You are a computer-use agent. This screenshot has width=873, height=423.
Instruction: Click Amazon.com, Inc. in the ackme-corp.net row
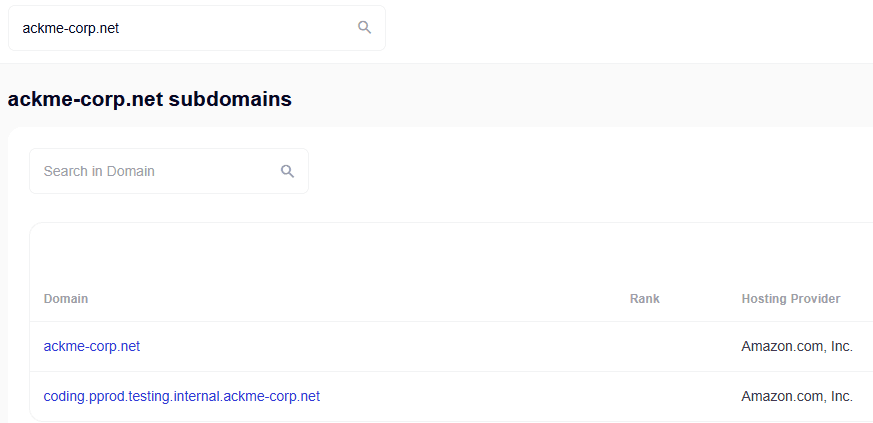click(797, 346)
